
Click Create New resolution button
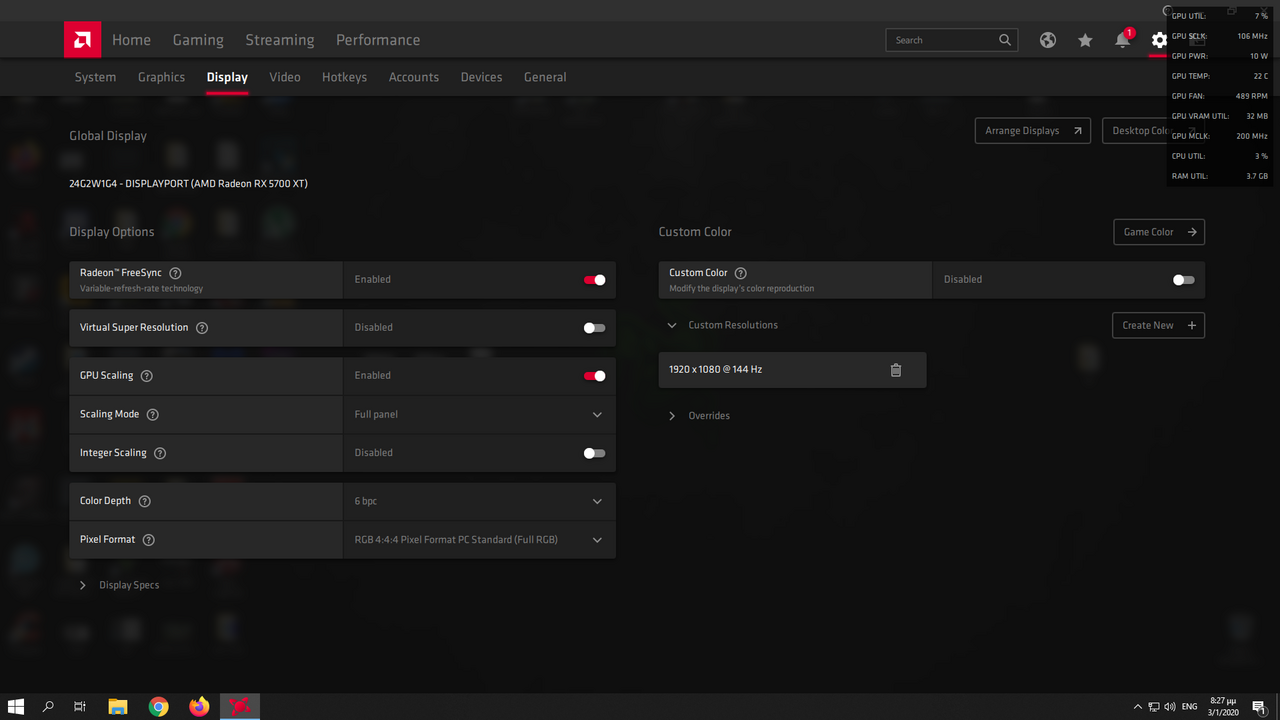click(x=1158, y=325)
